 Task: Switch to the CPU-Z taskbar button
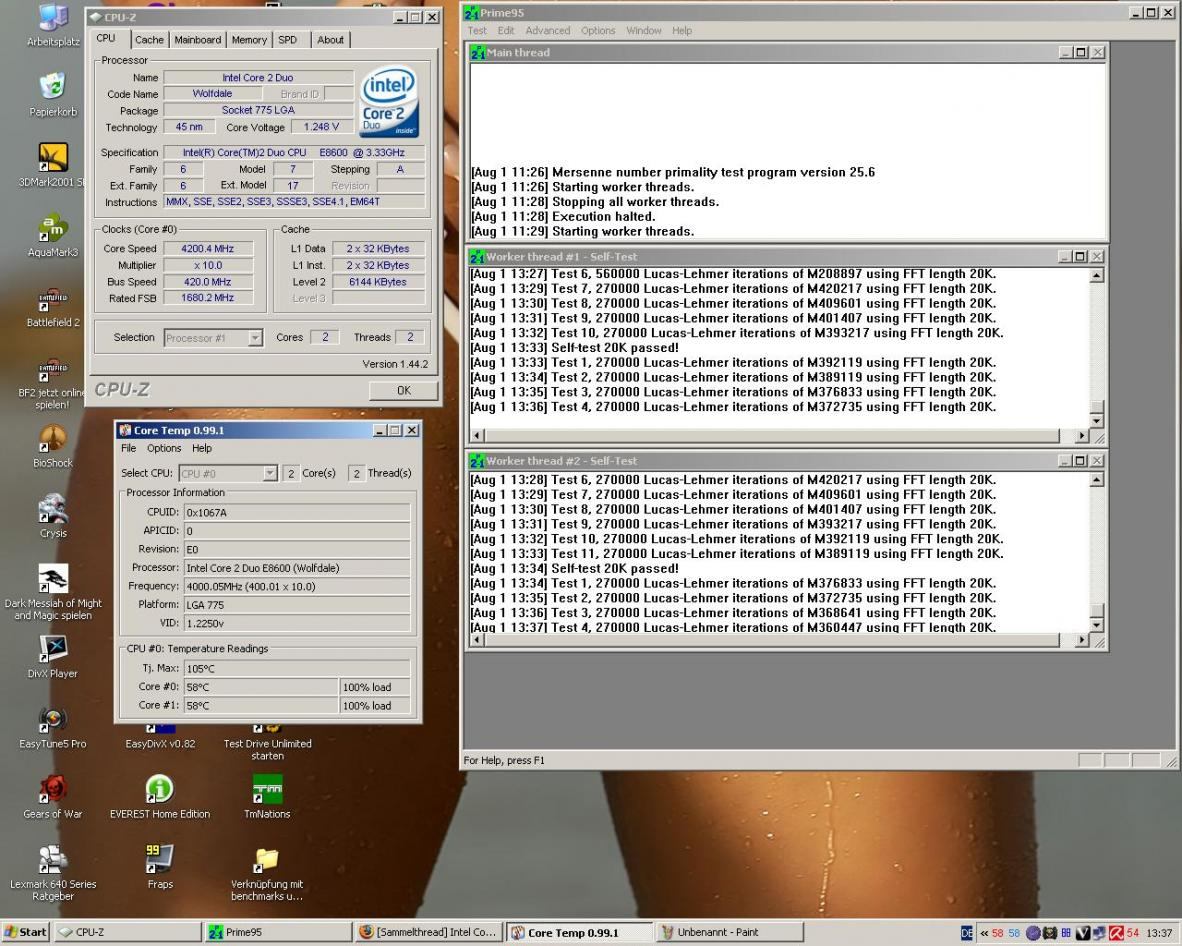(127, 932)
